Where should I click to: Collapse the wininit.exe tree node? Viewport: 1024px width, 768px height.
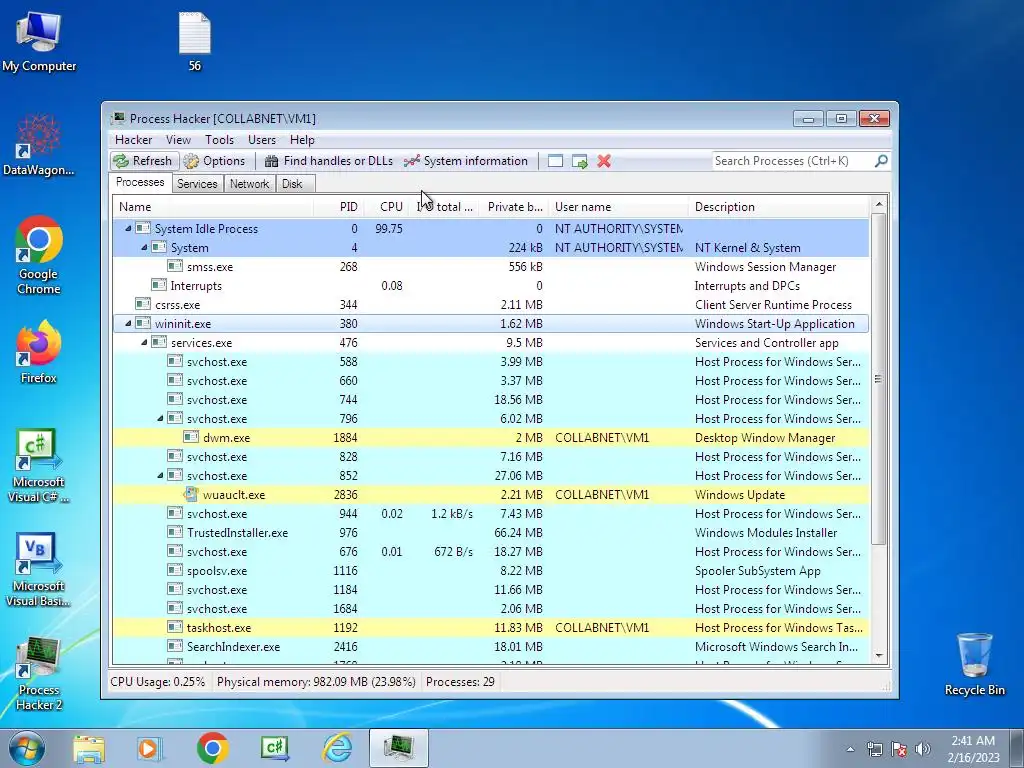click(128, 323)
